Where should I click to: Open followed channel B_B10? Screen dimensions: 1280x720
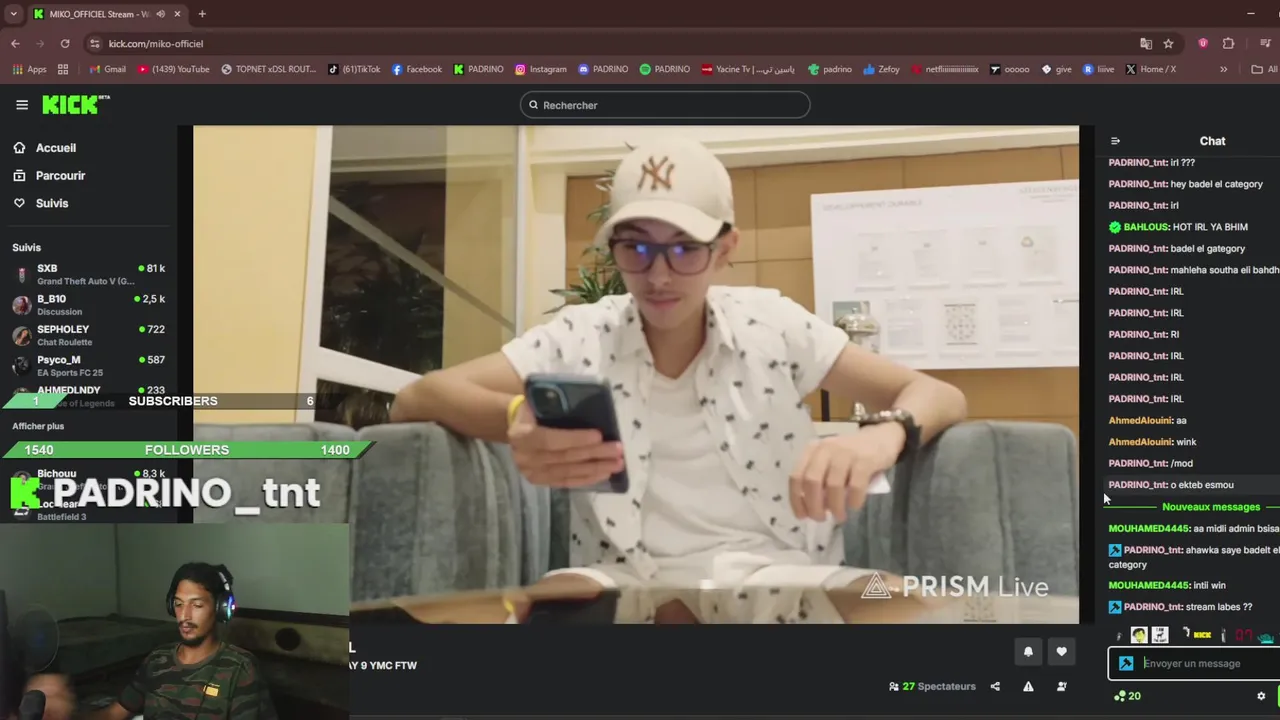(89, 305)
